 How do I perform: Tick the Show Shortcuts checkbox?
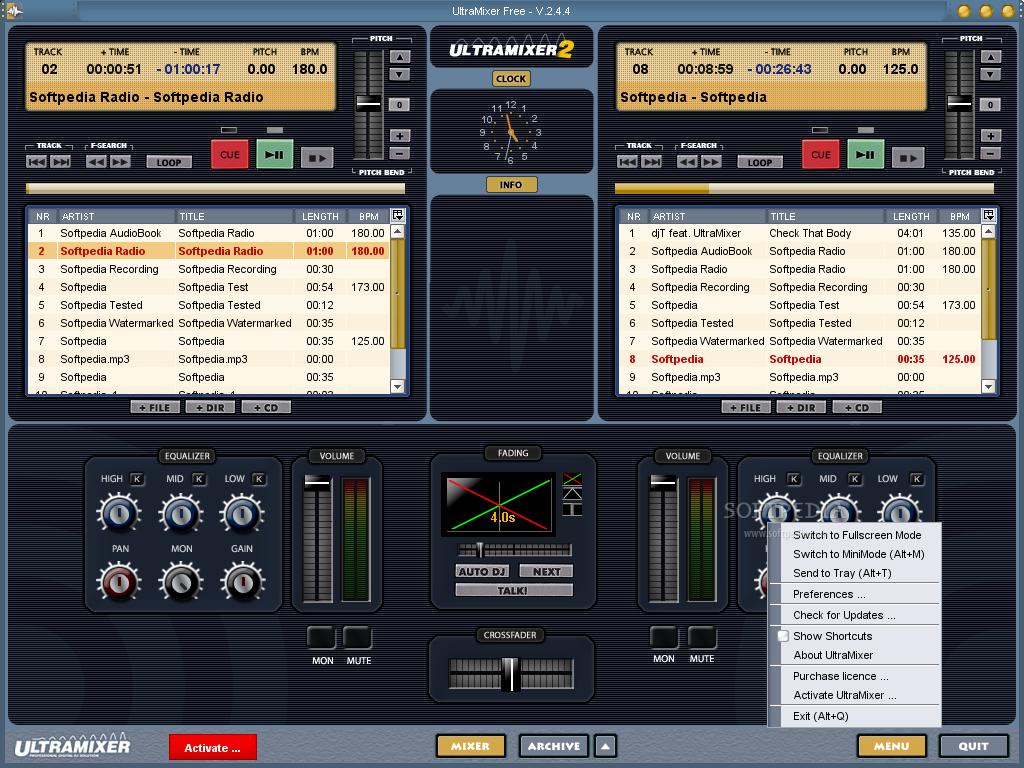point(783,635)
